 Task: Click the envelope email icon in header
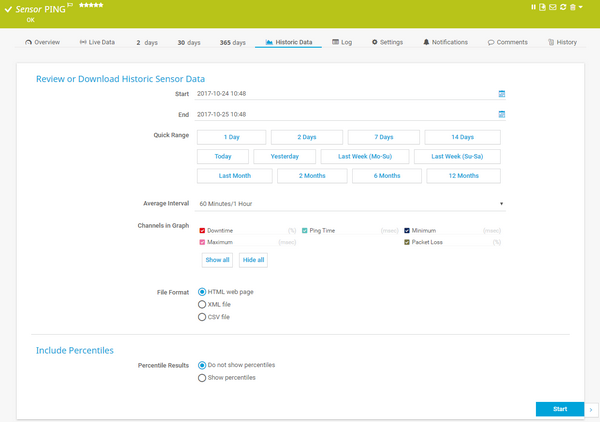553,7
